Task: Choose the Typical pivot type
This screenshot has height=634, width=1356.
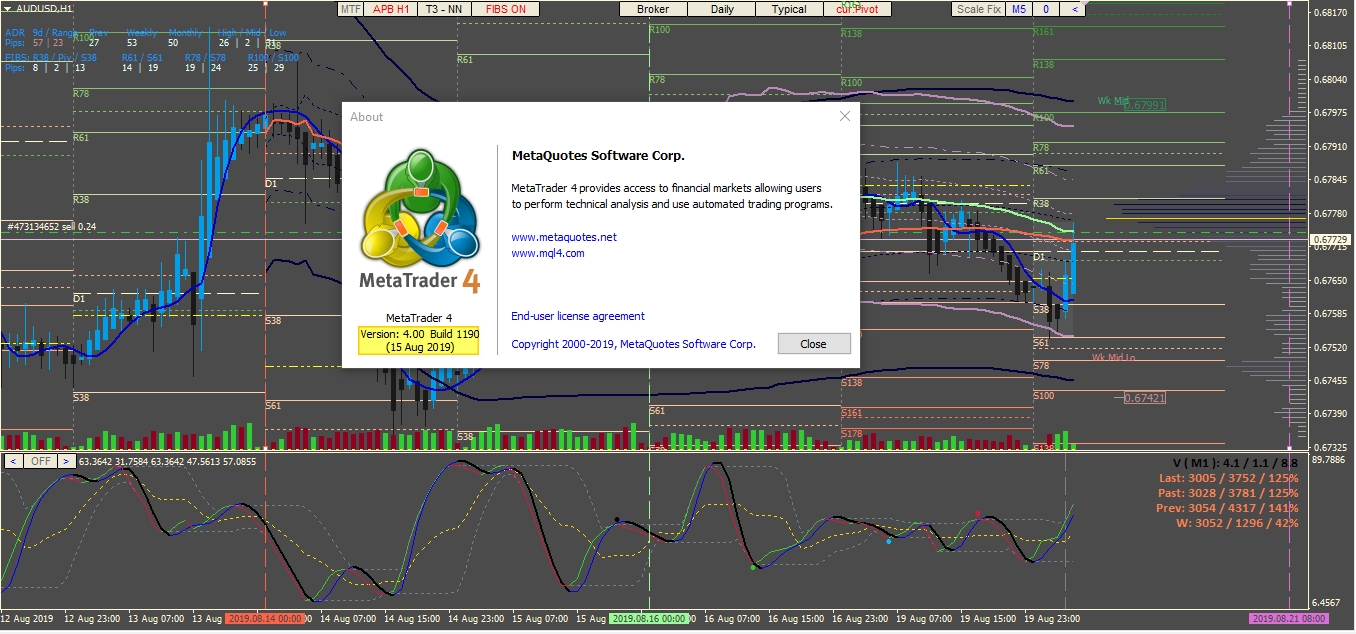Action: [789, 9]
